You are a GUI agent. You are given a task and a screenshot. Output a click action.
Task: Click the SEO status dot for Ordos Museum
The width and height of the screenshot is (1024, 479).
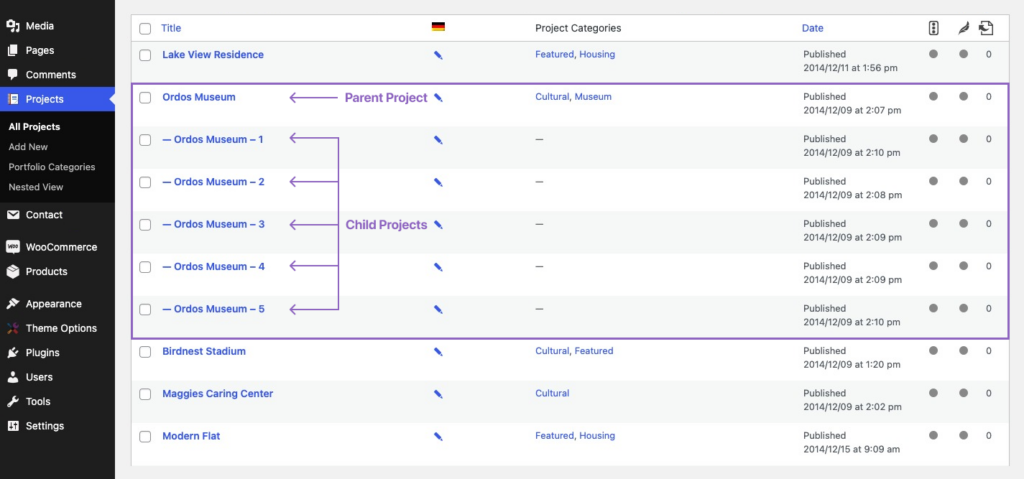933,97
